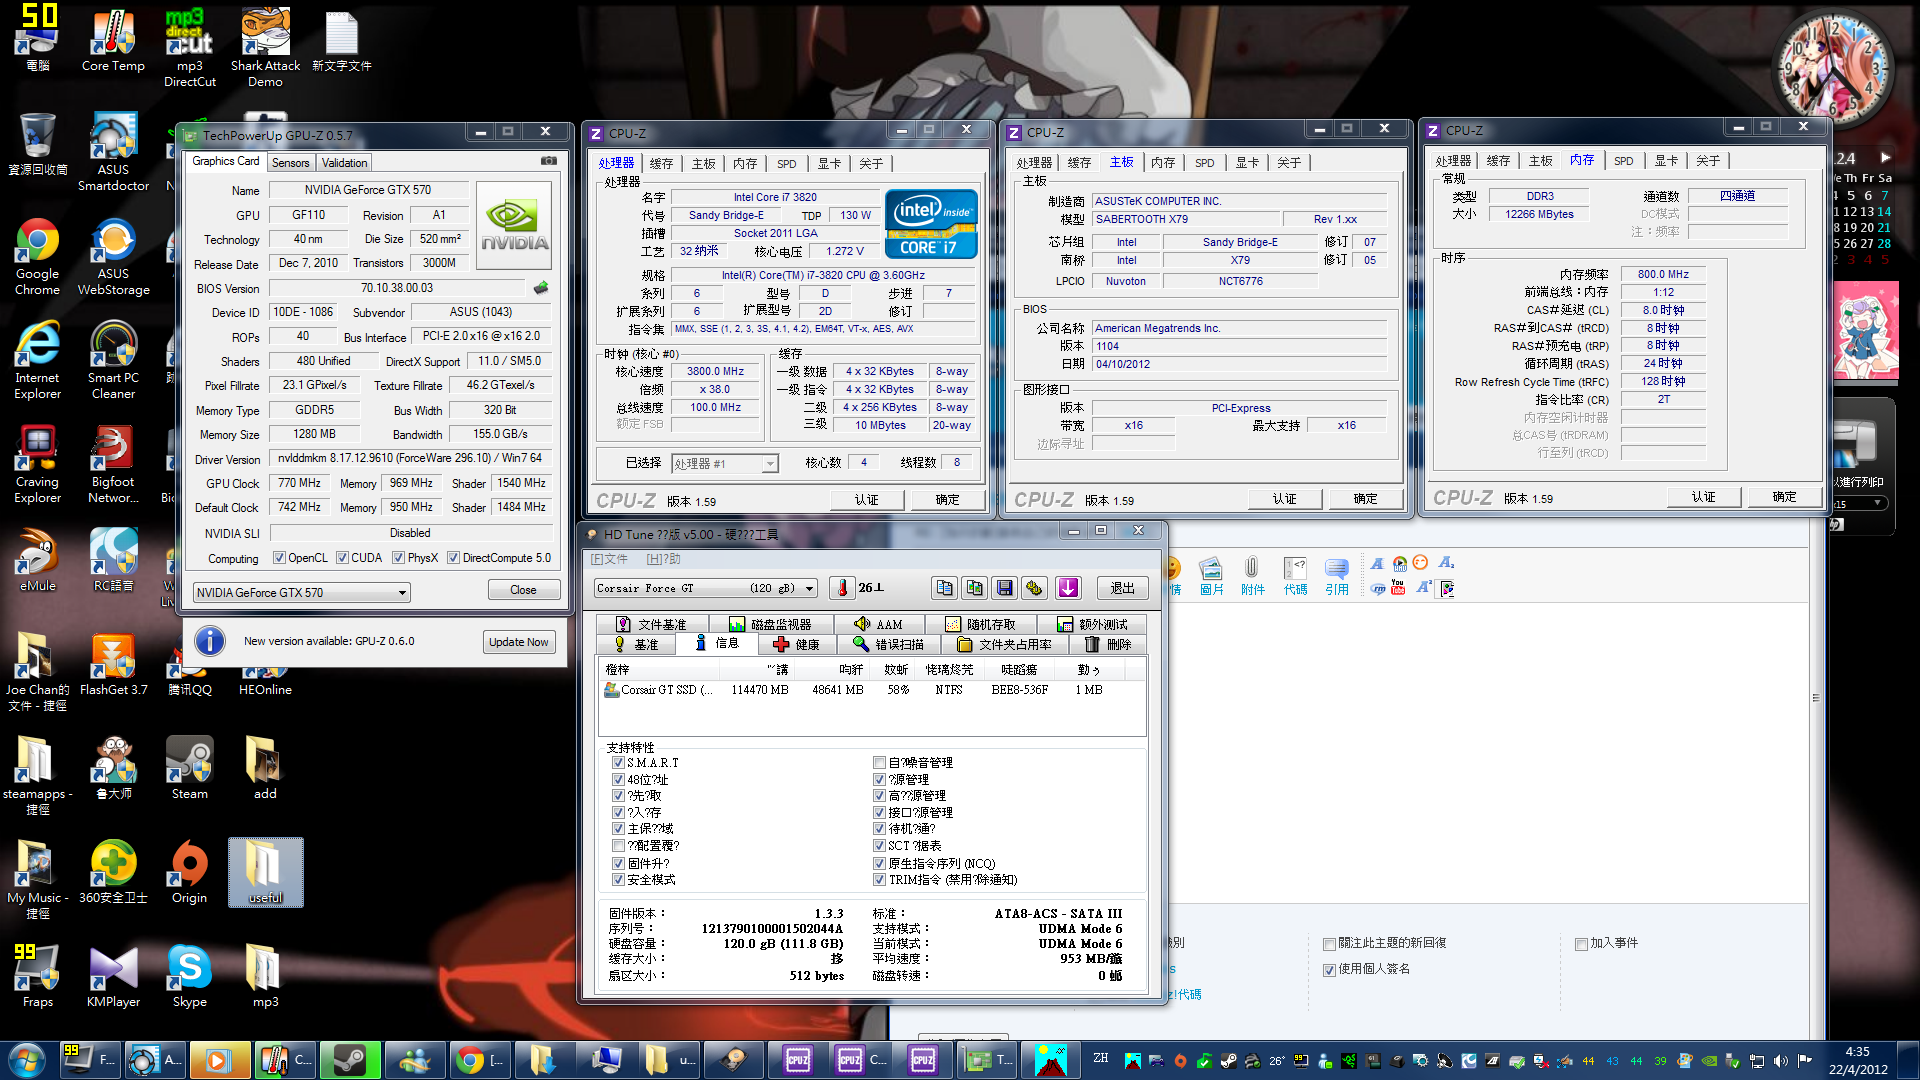Click the purple download arrow icon in HD Tune
The image size is (1920, 1080).
click(x=1068, y=588)
